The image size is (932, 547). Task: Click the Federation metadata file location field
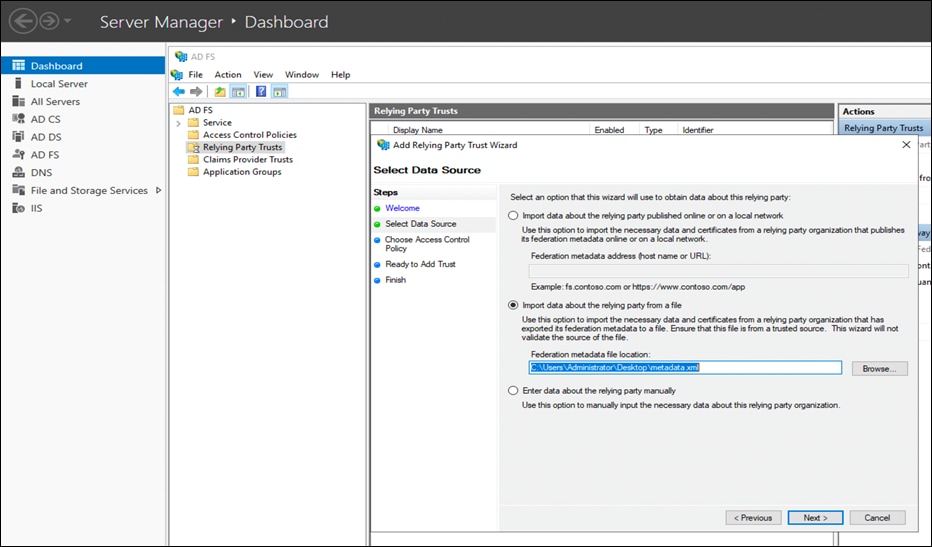[x=685, y=368]
